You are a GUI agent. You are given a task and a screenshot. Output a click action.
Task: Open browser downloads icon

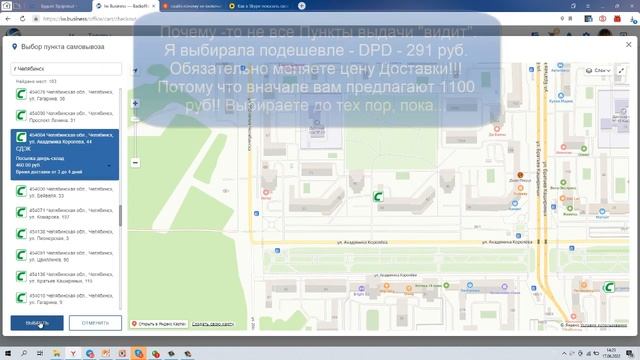(633, 19)
